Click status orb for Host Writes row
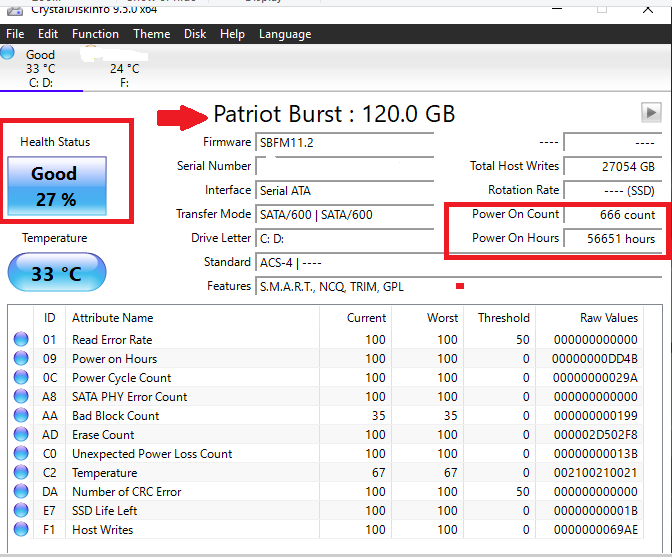 (21, 529)
